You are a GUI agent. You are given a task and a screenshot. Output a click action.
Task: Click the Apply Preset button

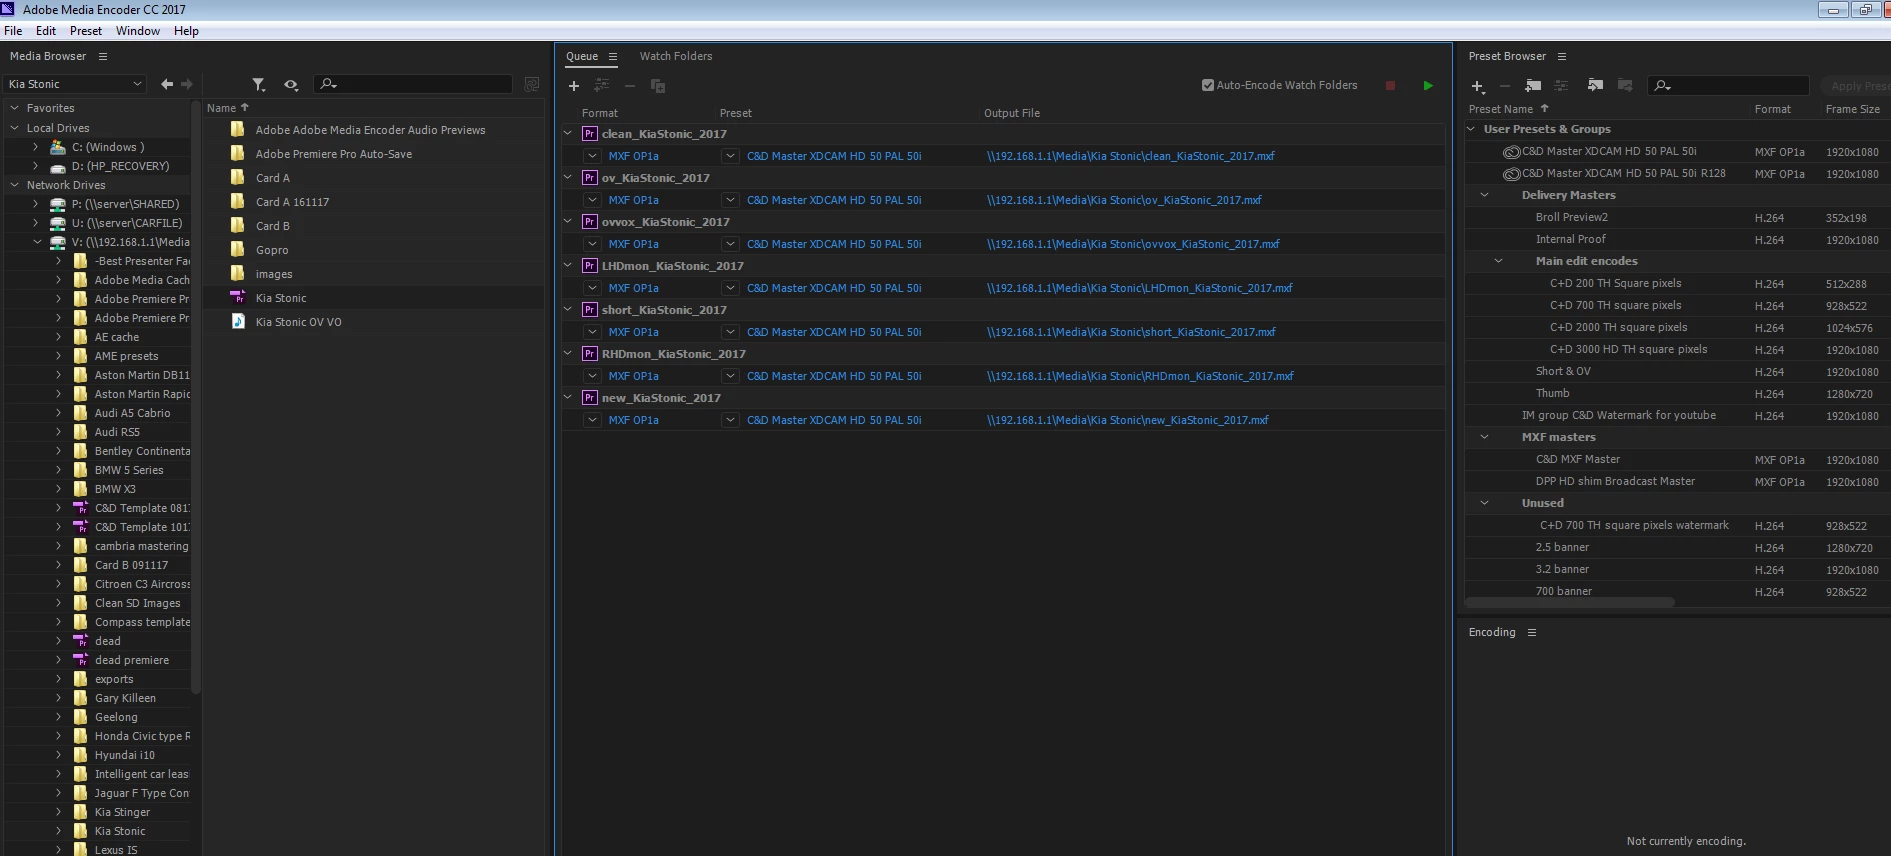coord(1855,86)
